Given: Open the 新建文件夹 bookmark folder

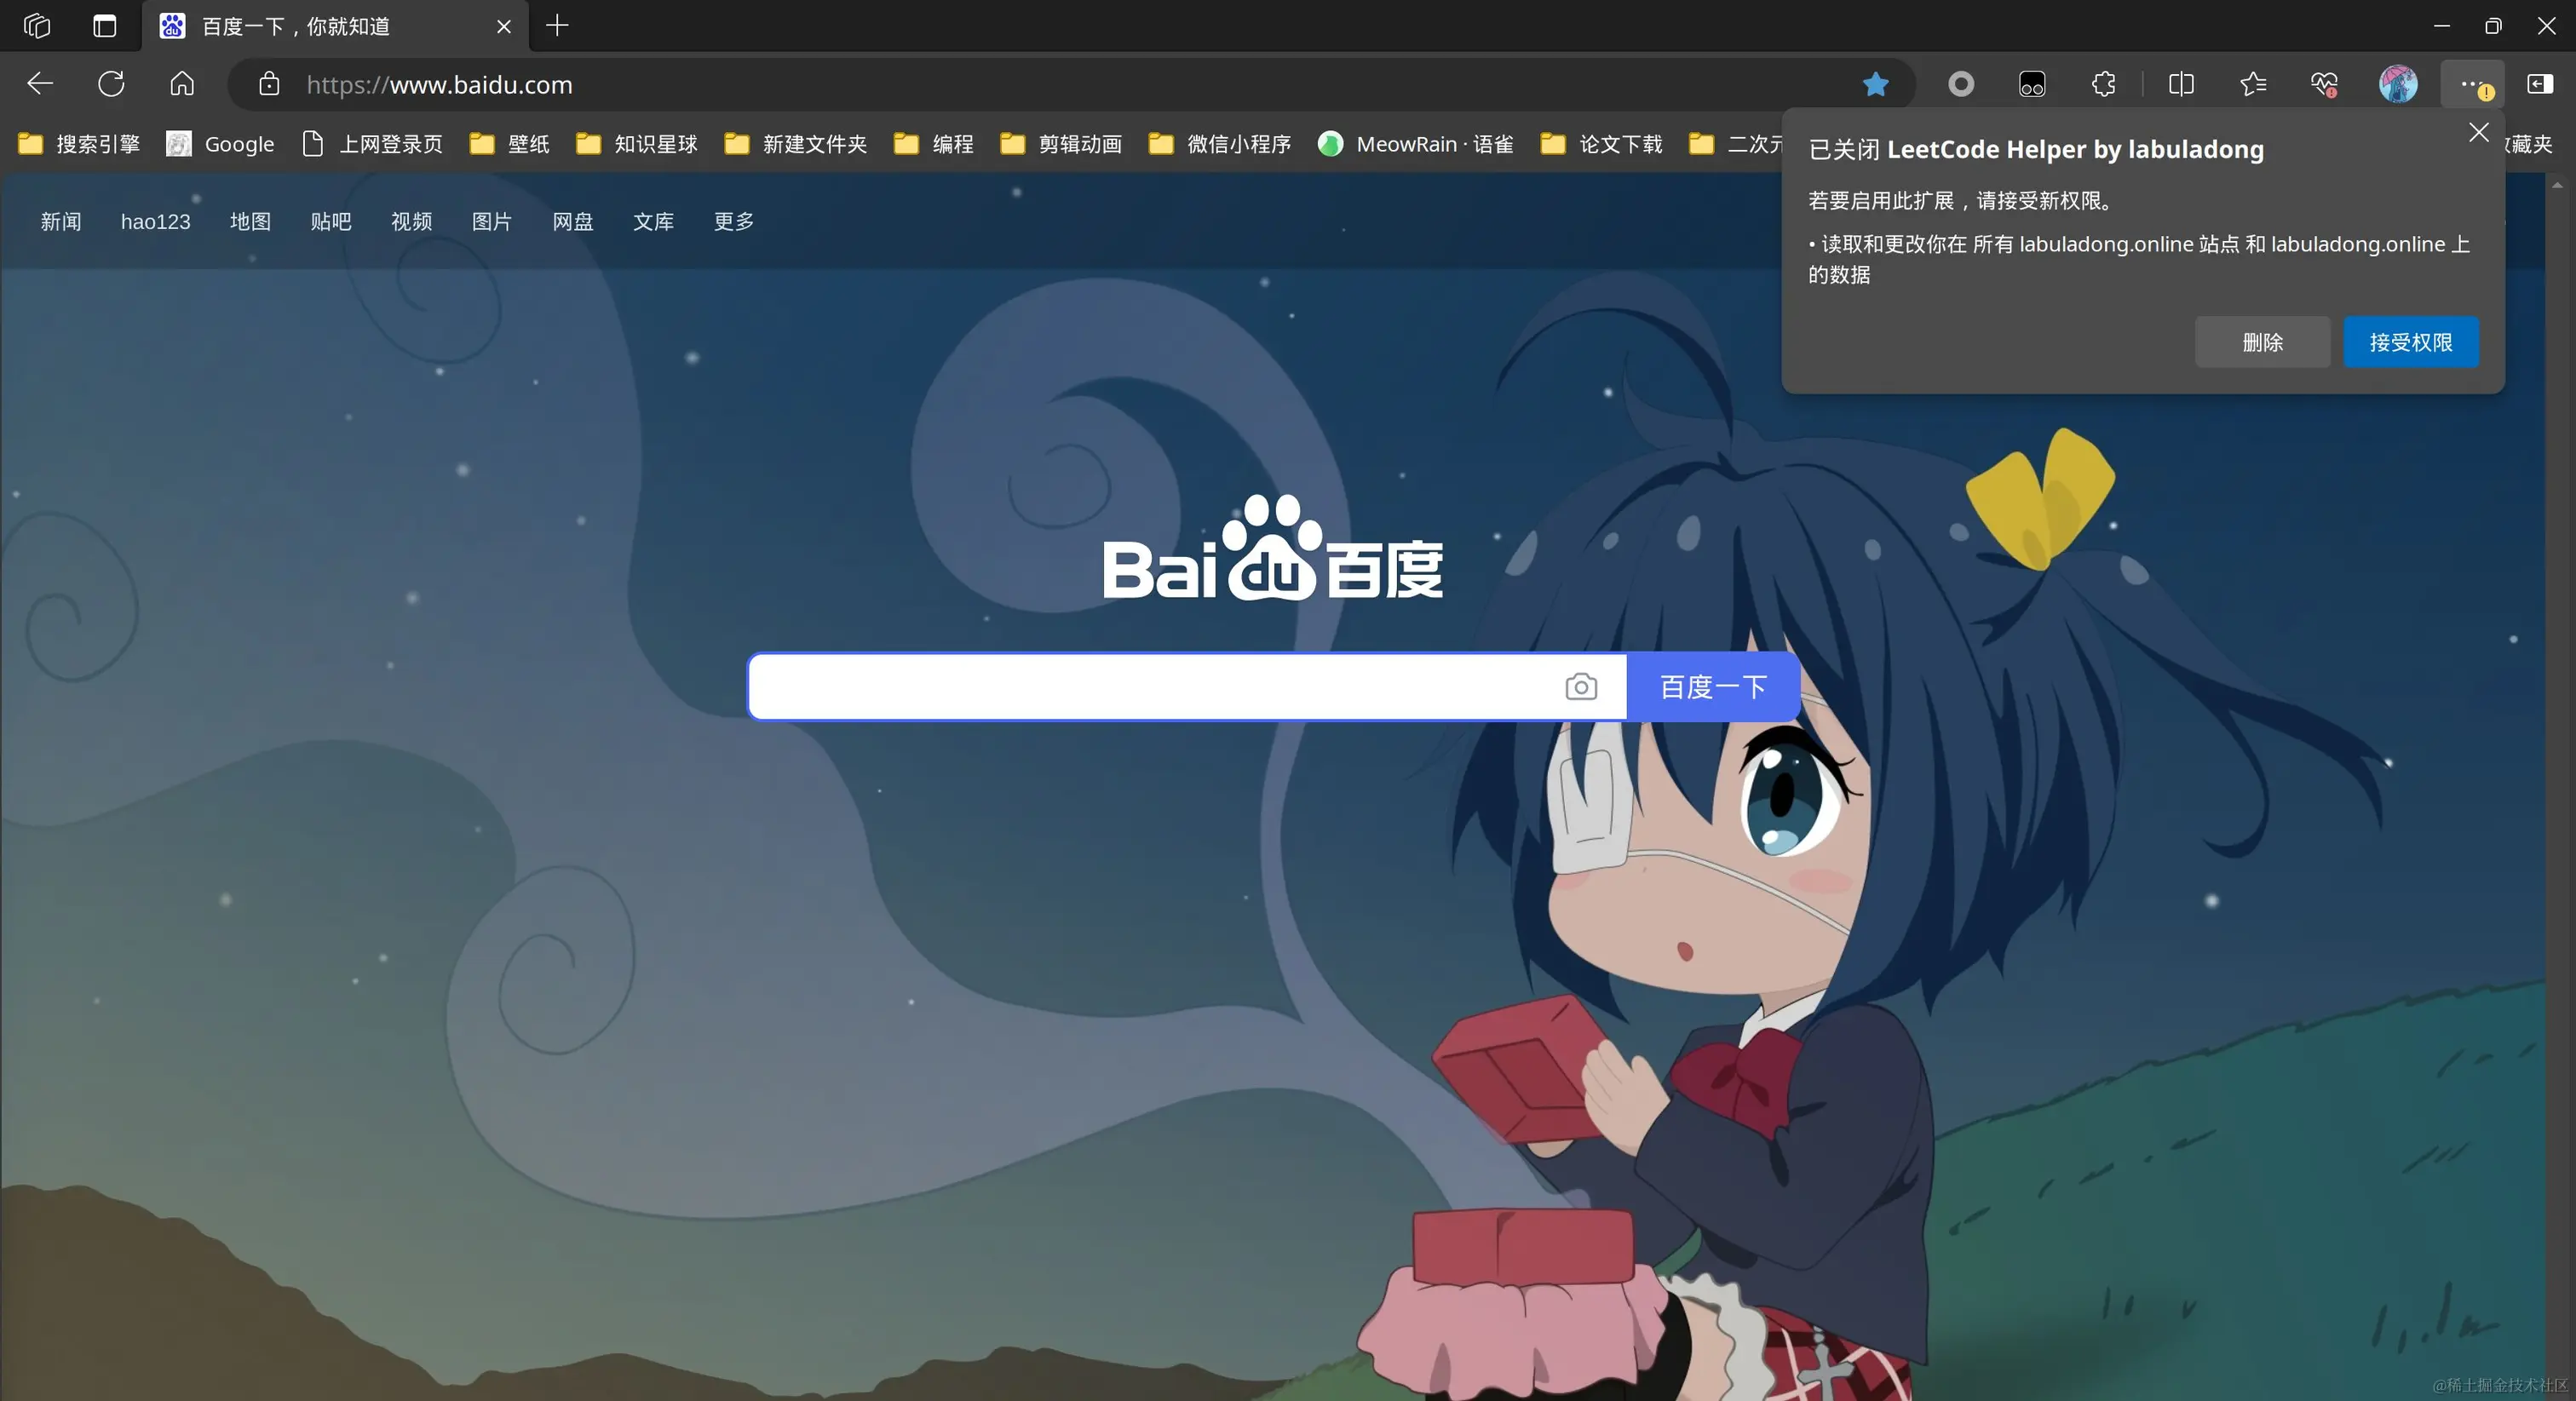Looking at the screenshot, I should (x=796, y=144).
